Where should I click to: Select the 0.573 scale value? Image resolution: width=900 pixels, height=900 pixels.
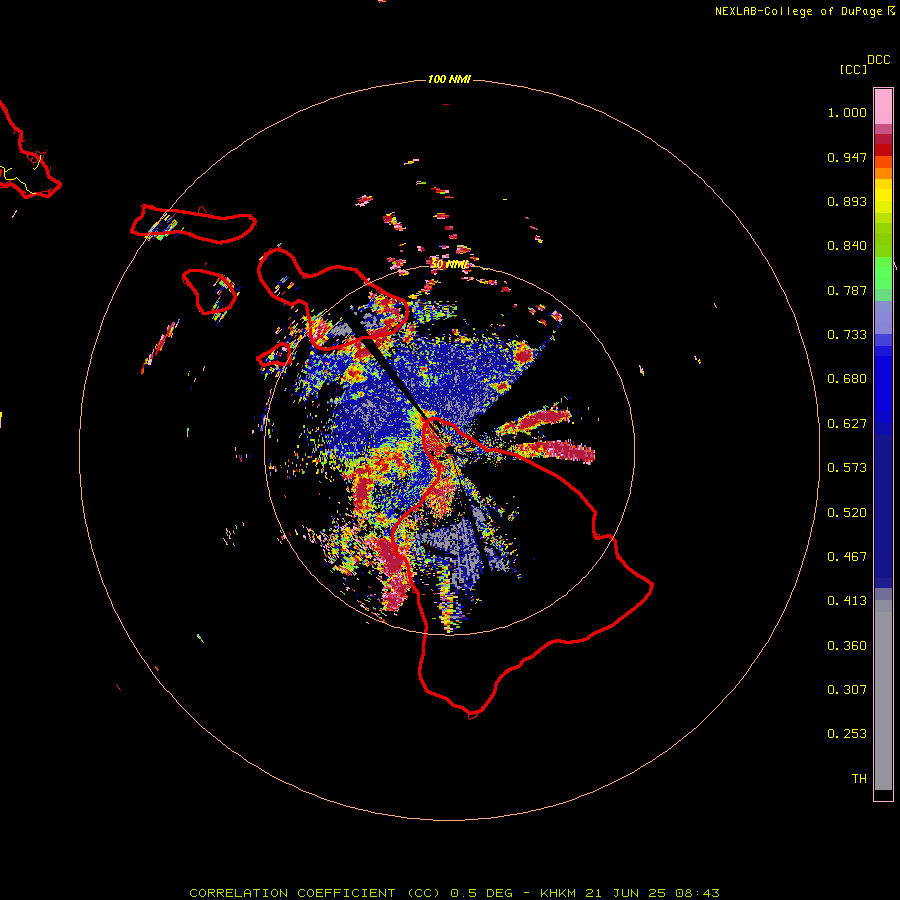[x=847, y=468]
